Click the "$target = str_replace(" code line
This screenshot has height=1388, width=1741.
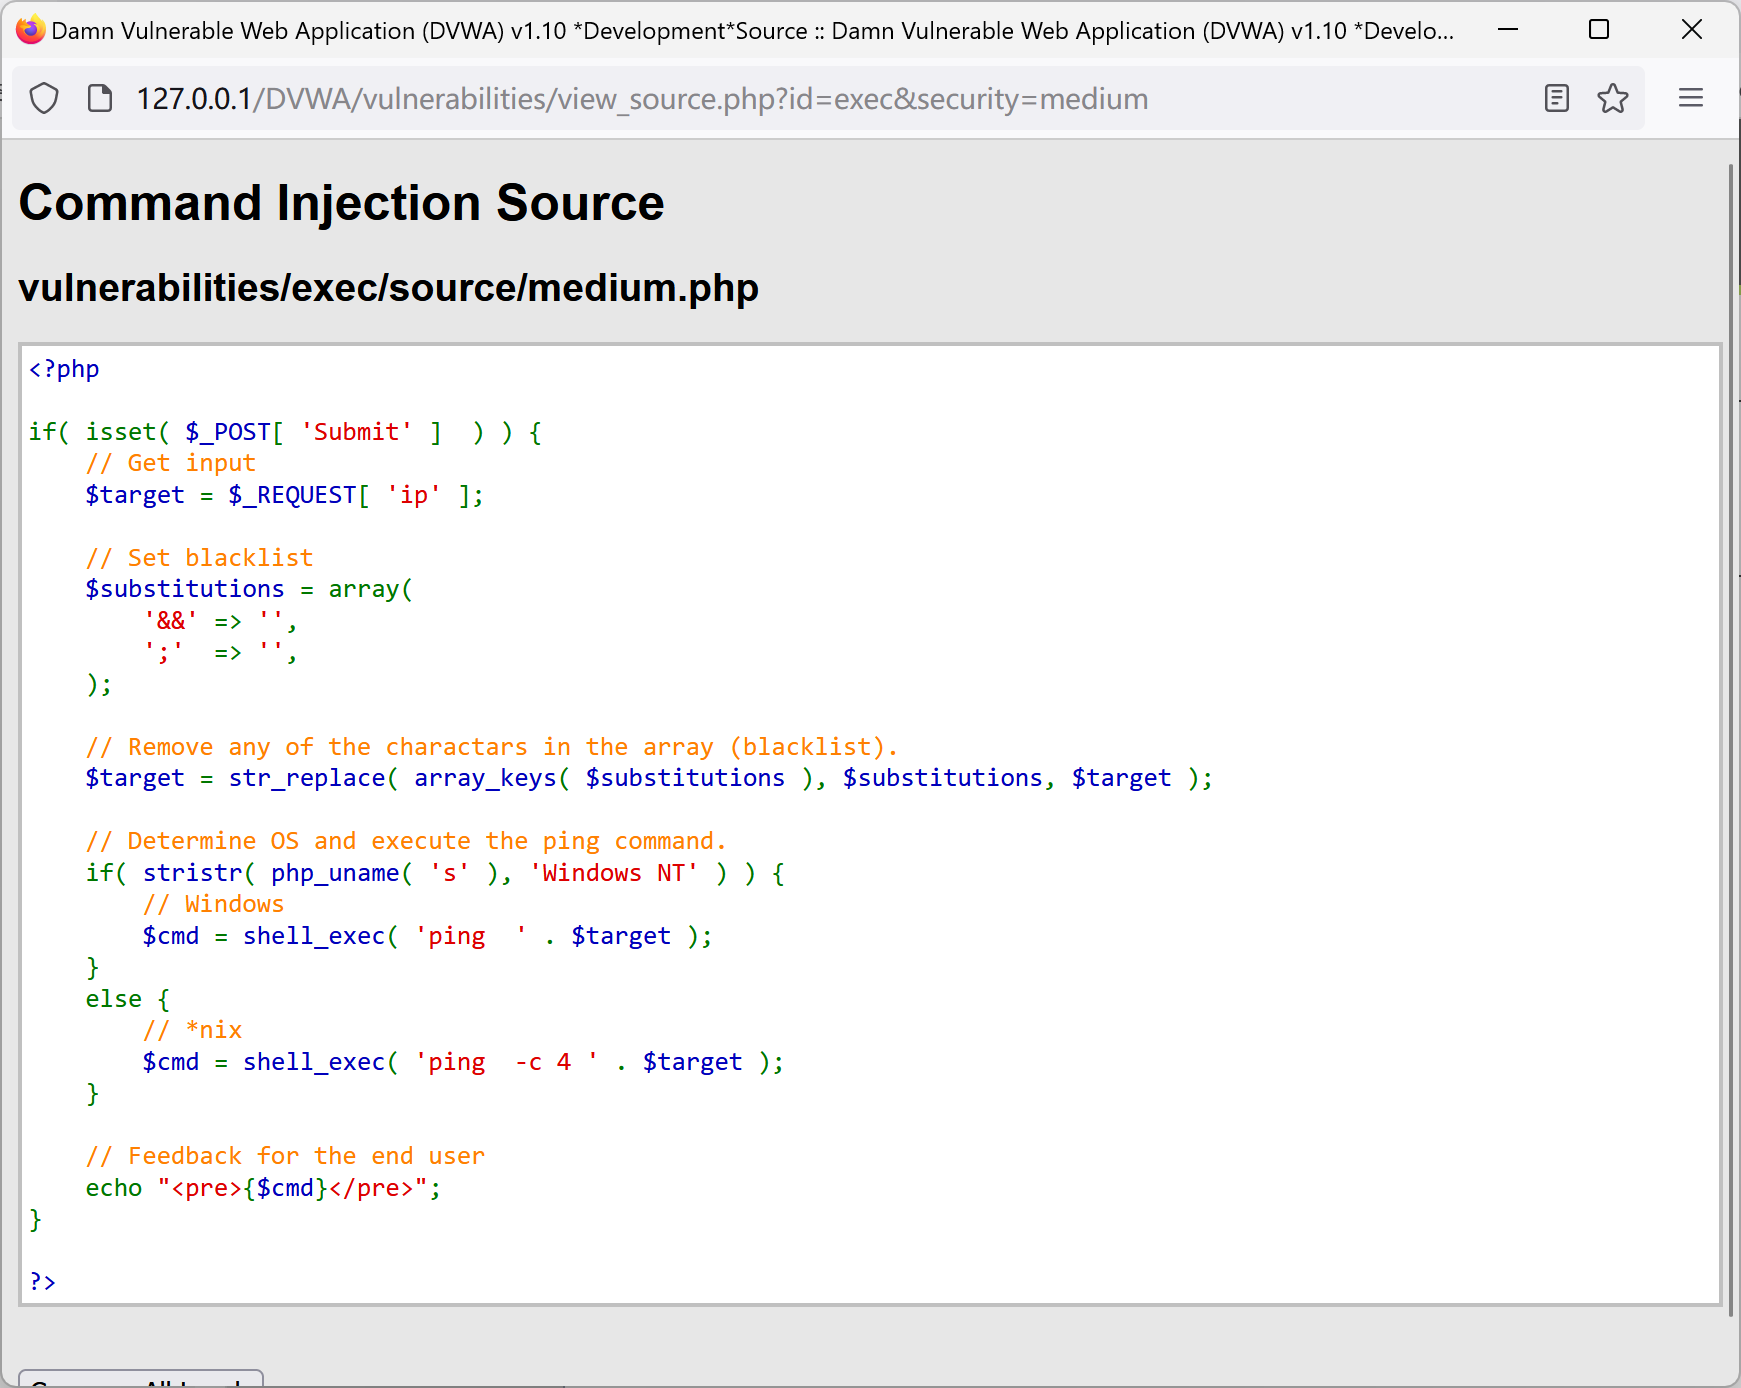[x=649, y=778]
